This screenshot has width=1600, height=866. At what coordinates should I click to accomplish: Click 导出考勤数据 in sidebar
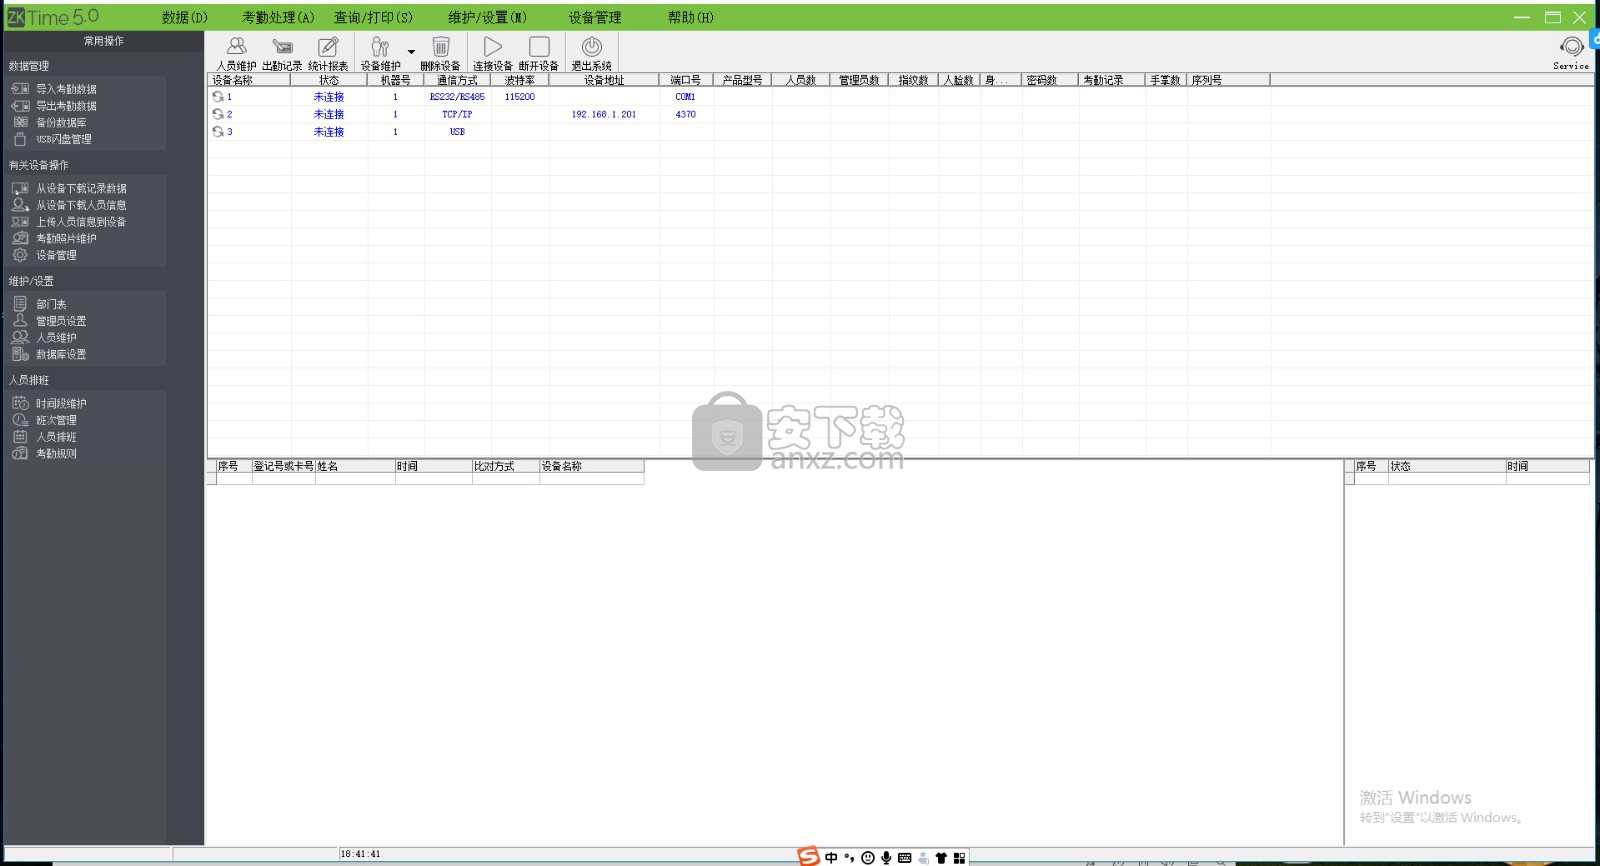(x=66, y=106)
